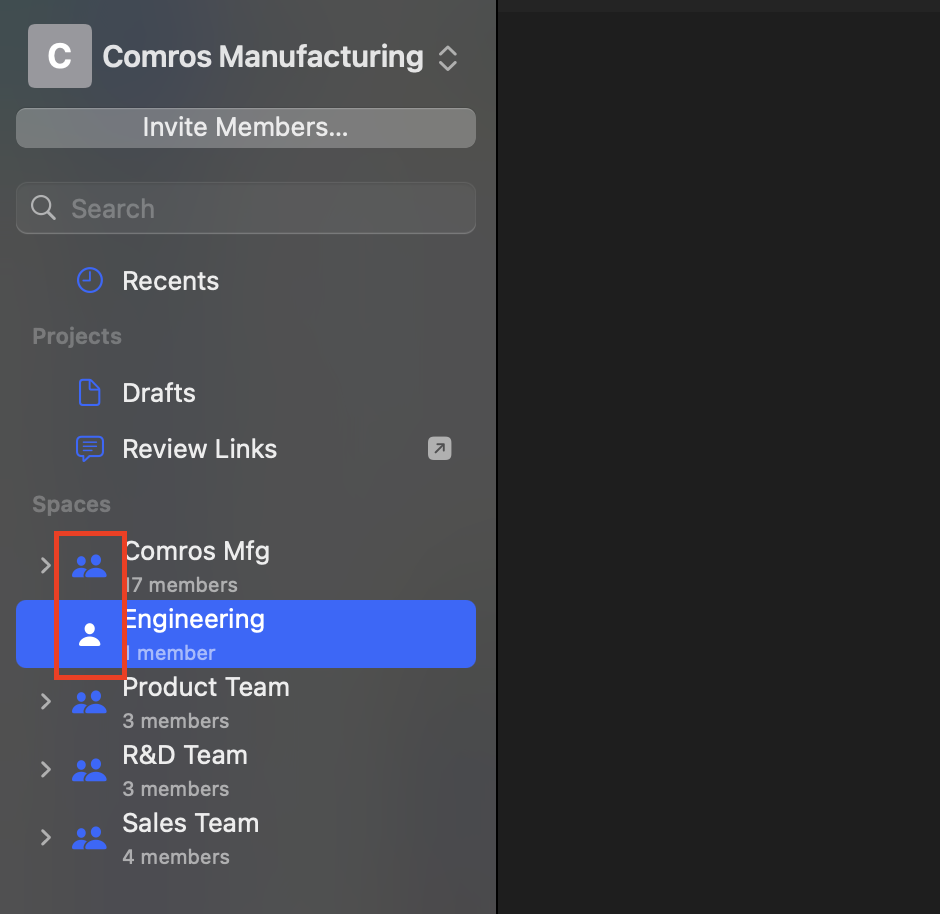
Task: Open the Drafts project
Action: tap(246, 393)
